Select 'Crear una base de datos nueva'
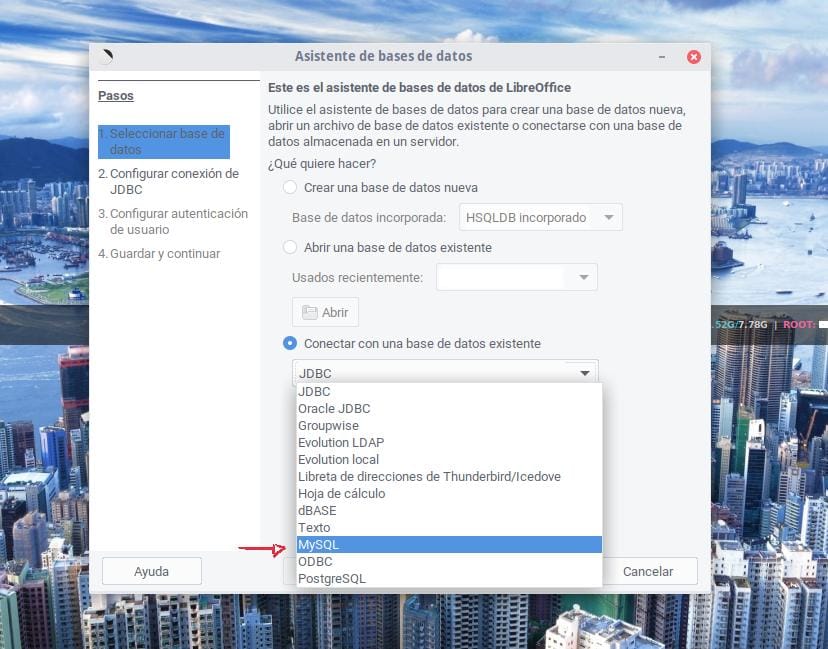 coord(290,187)
